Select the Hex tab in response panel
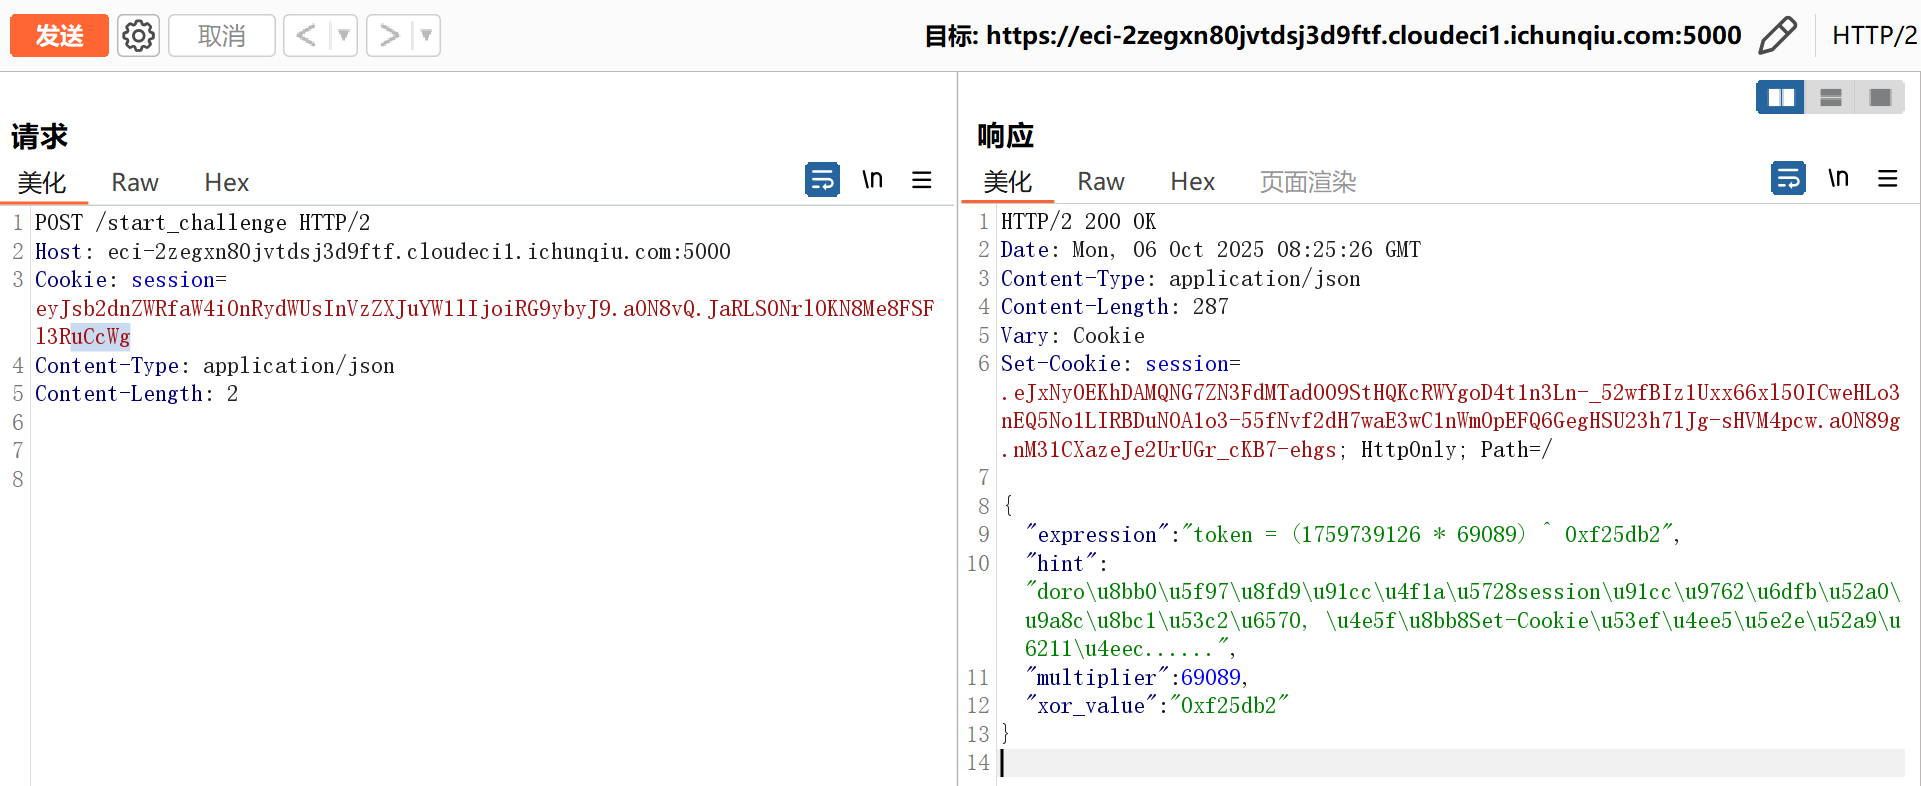The image size is (1921, 786). click(x=1192, y=181)
